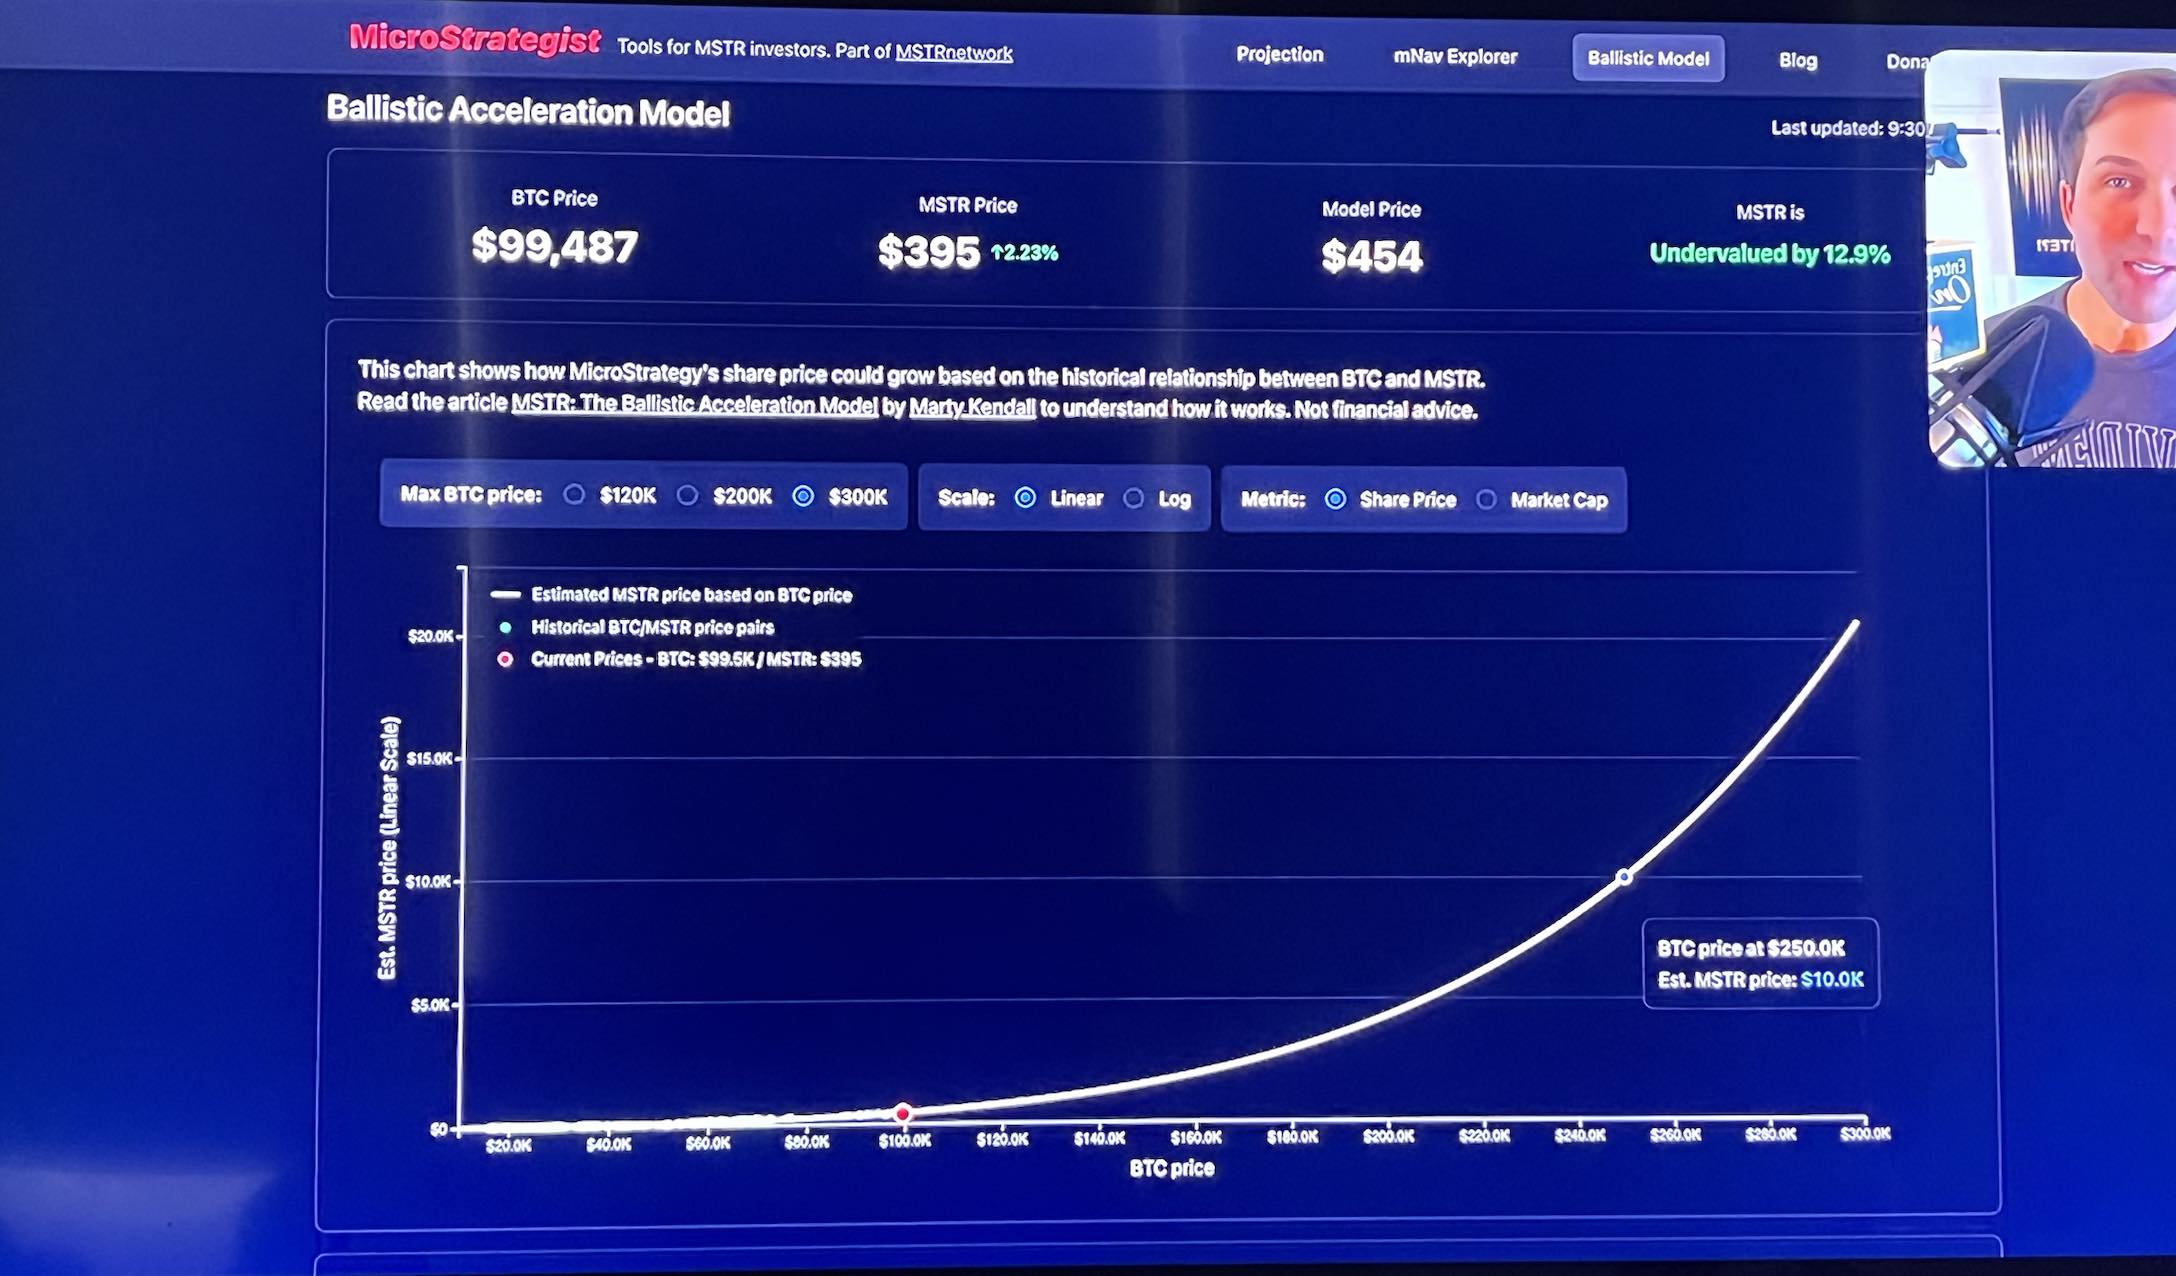Click the Ballistic Acceleration Model heading
The image size is (2176, 1276).
tap(528, 111)
